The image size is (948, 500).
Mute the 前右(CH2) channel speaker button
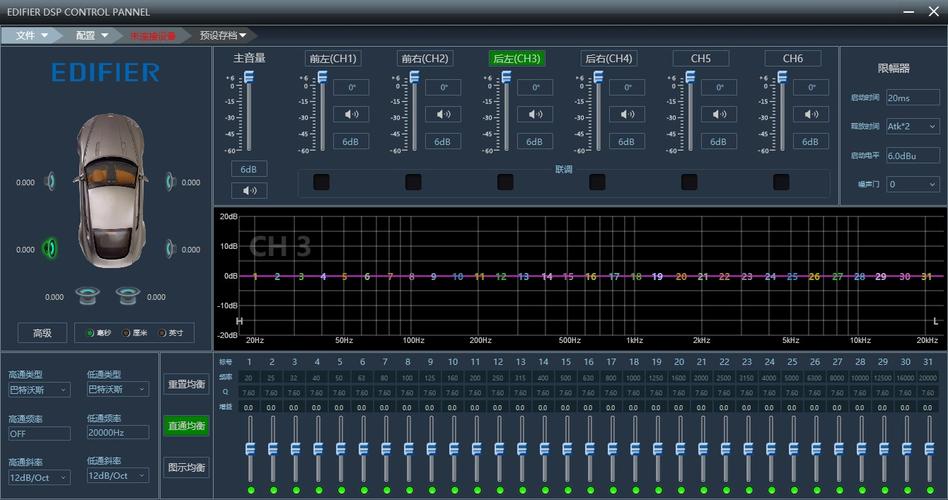(443, 114)
